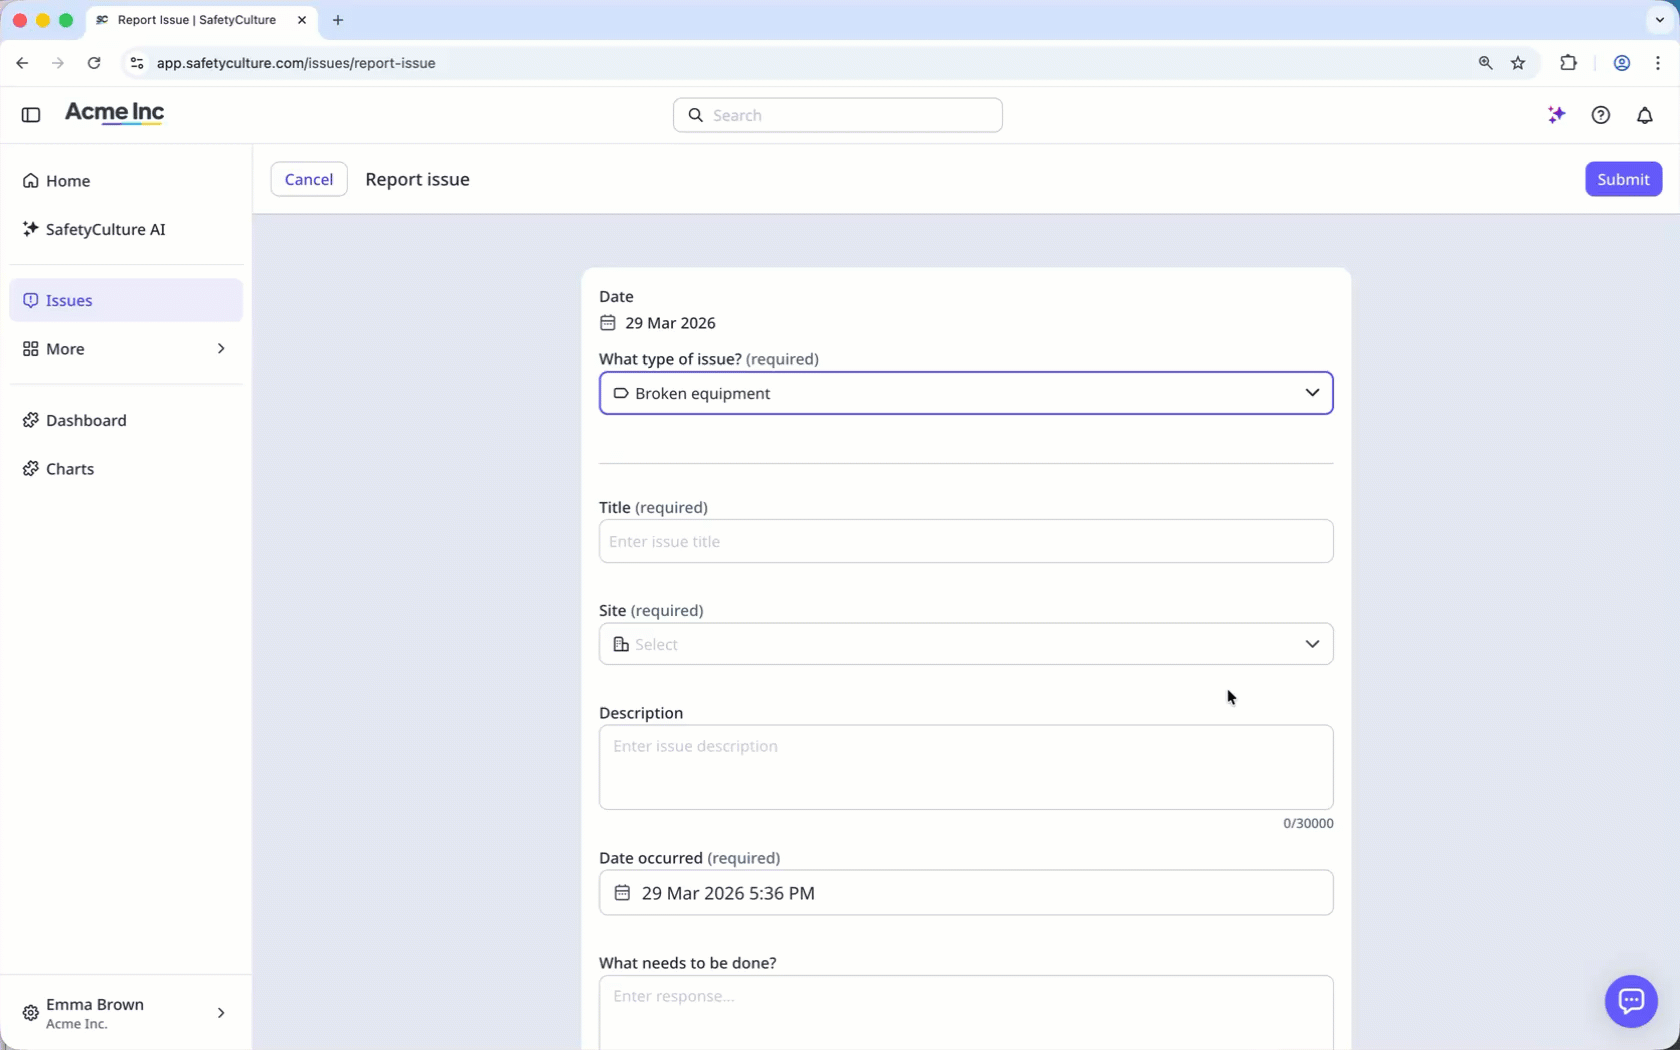
Task: Click the Search field in the header
Action: coord(838,115)
